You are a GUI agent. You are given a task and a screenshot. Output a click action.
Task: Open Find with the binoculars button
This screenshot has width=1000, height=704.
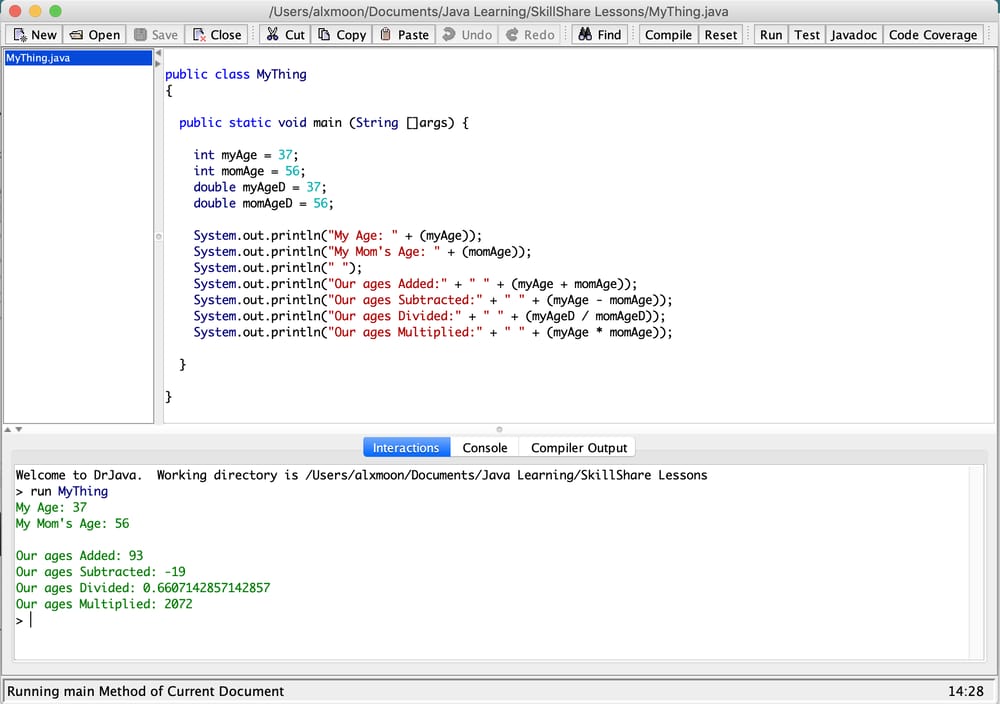599,34
